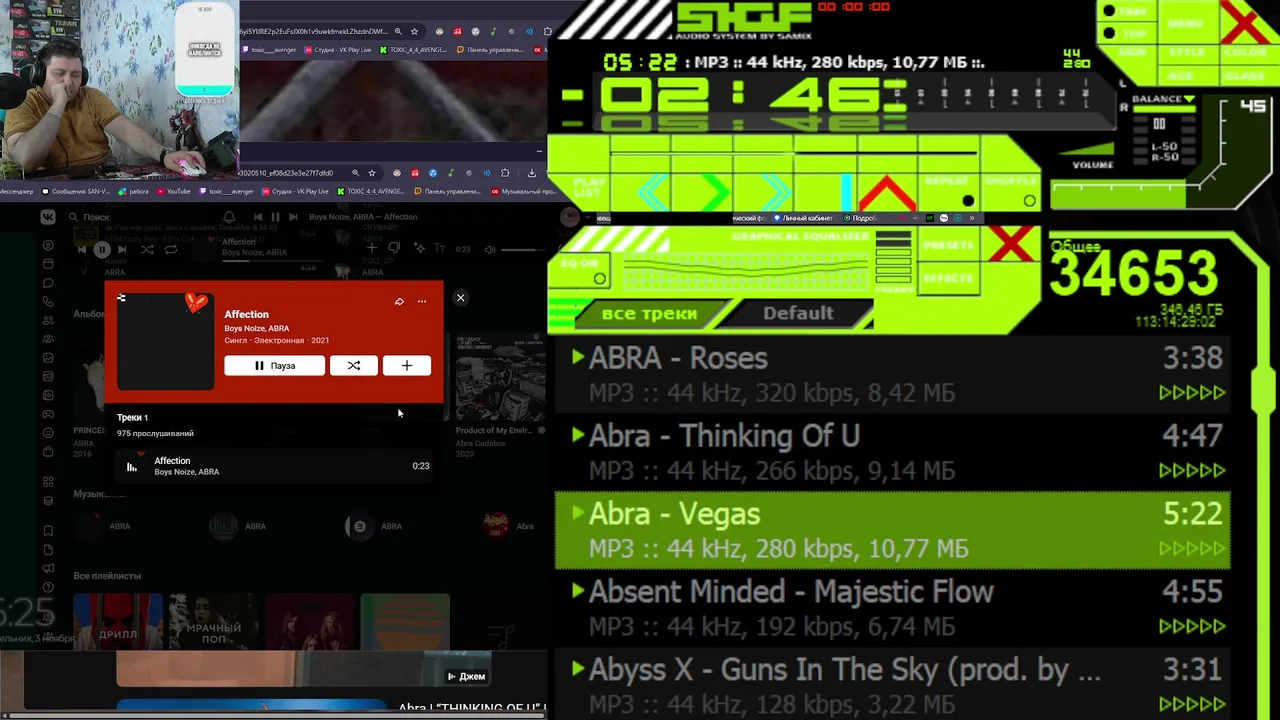Open MENU in audio player
Image resolution: width=1280 pixels, height=720 pixels.
1186,23
